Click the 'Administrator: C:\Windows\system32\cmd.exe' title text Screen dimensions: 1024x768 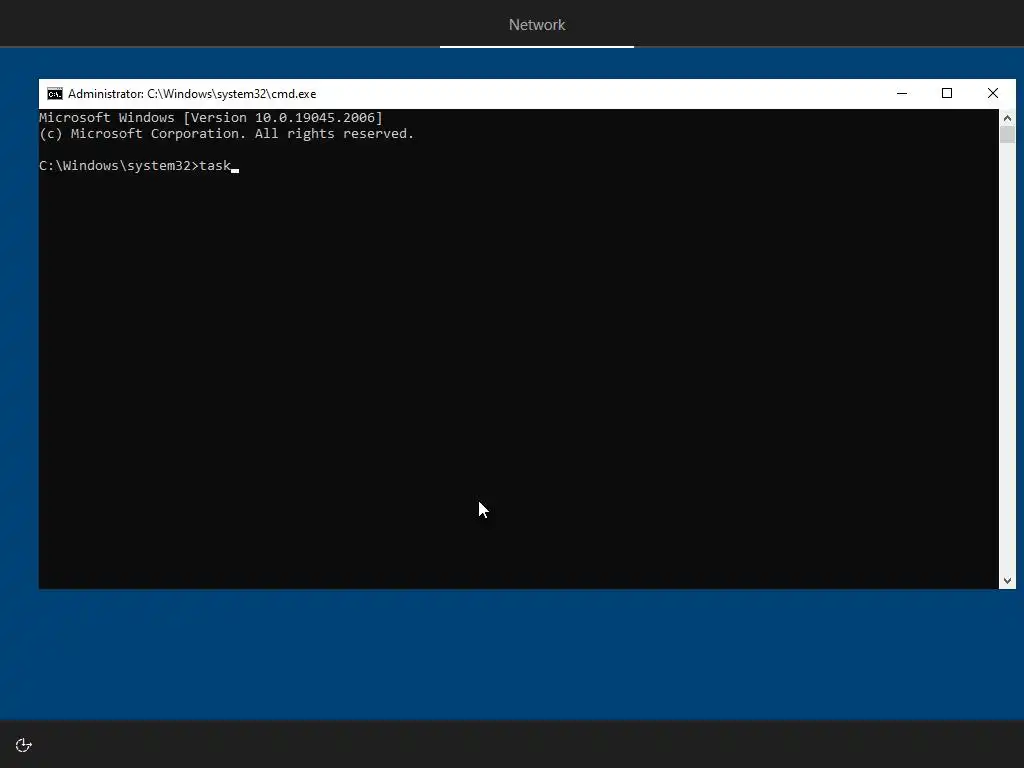(x=192, y=94)
